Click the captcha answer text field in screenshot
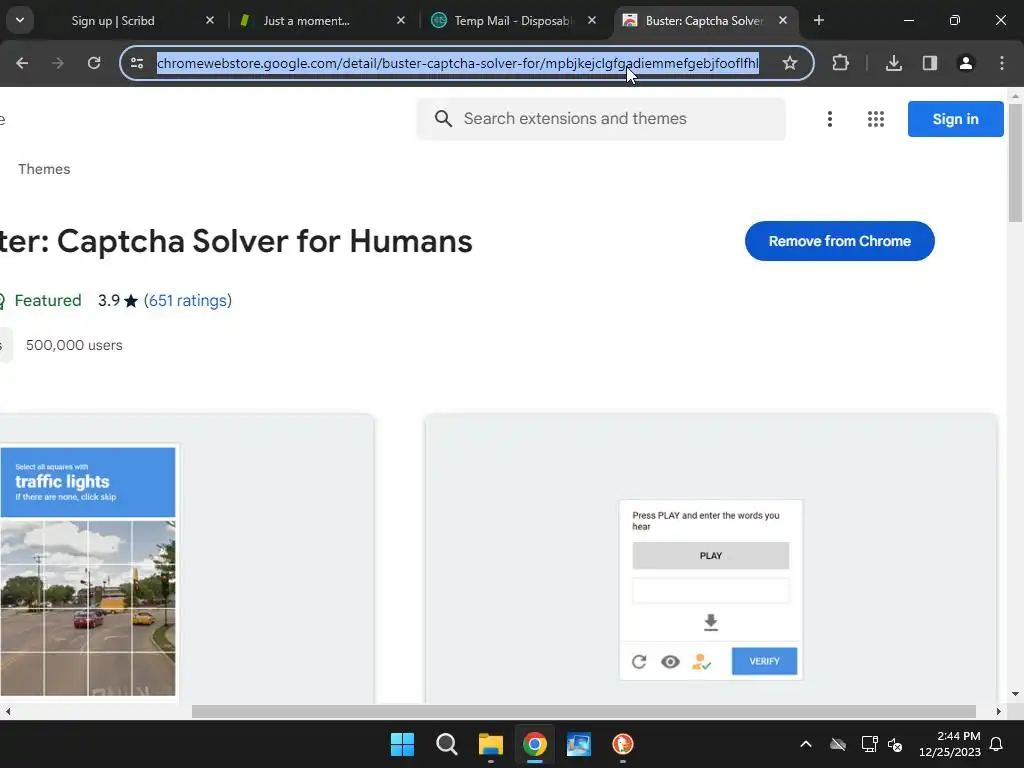The width and height of the screenshot is (1024, 768). [x=711, y=590]
